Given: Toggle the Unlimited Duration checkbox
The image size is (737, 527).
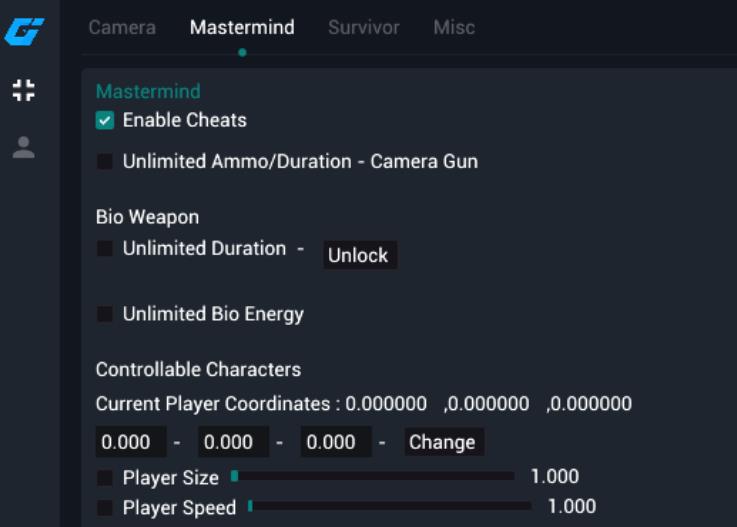Looking at the screenshot, I should (x=105, y=249).
